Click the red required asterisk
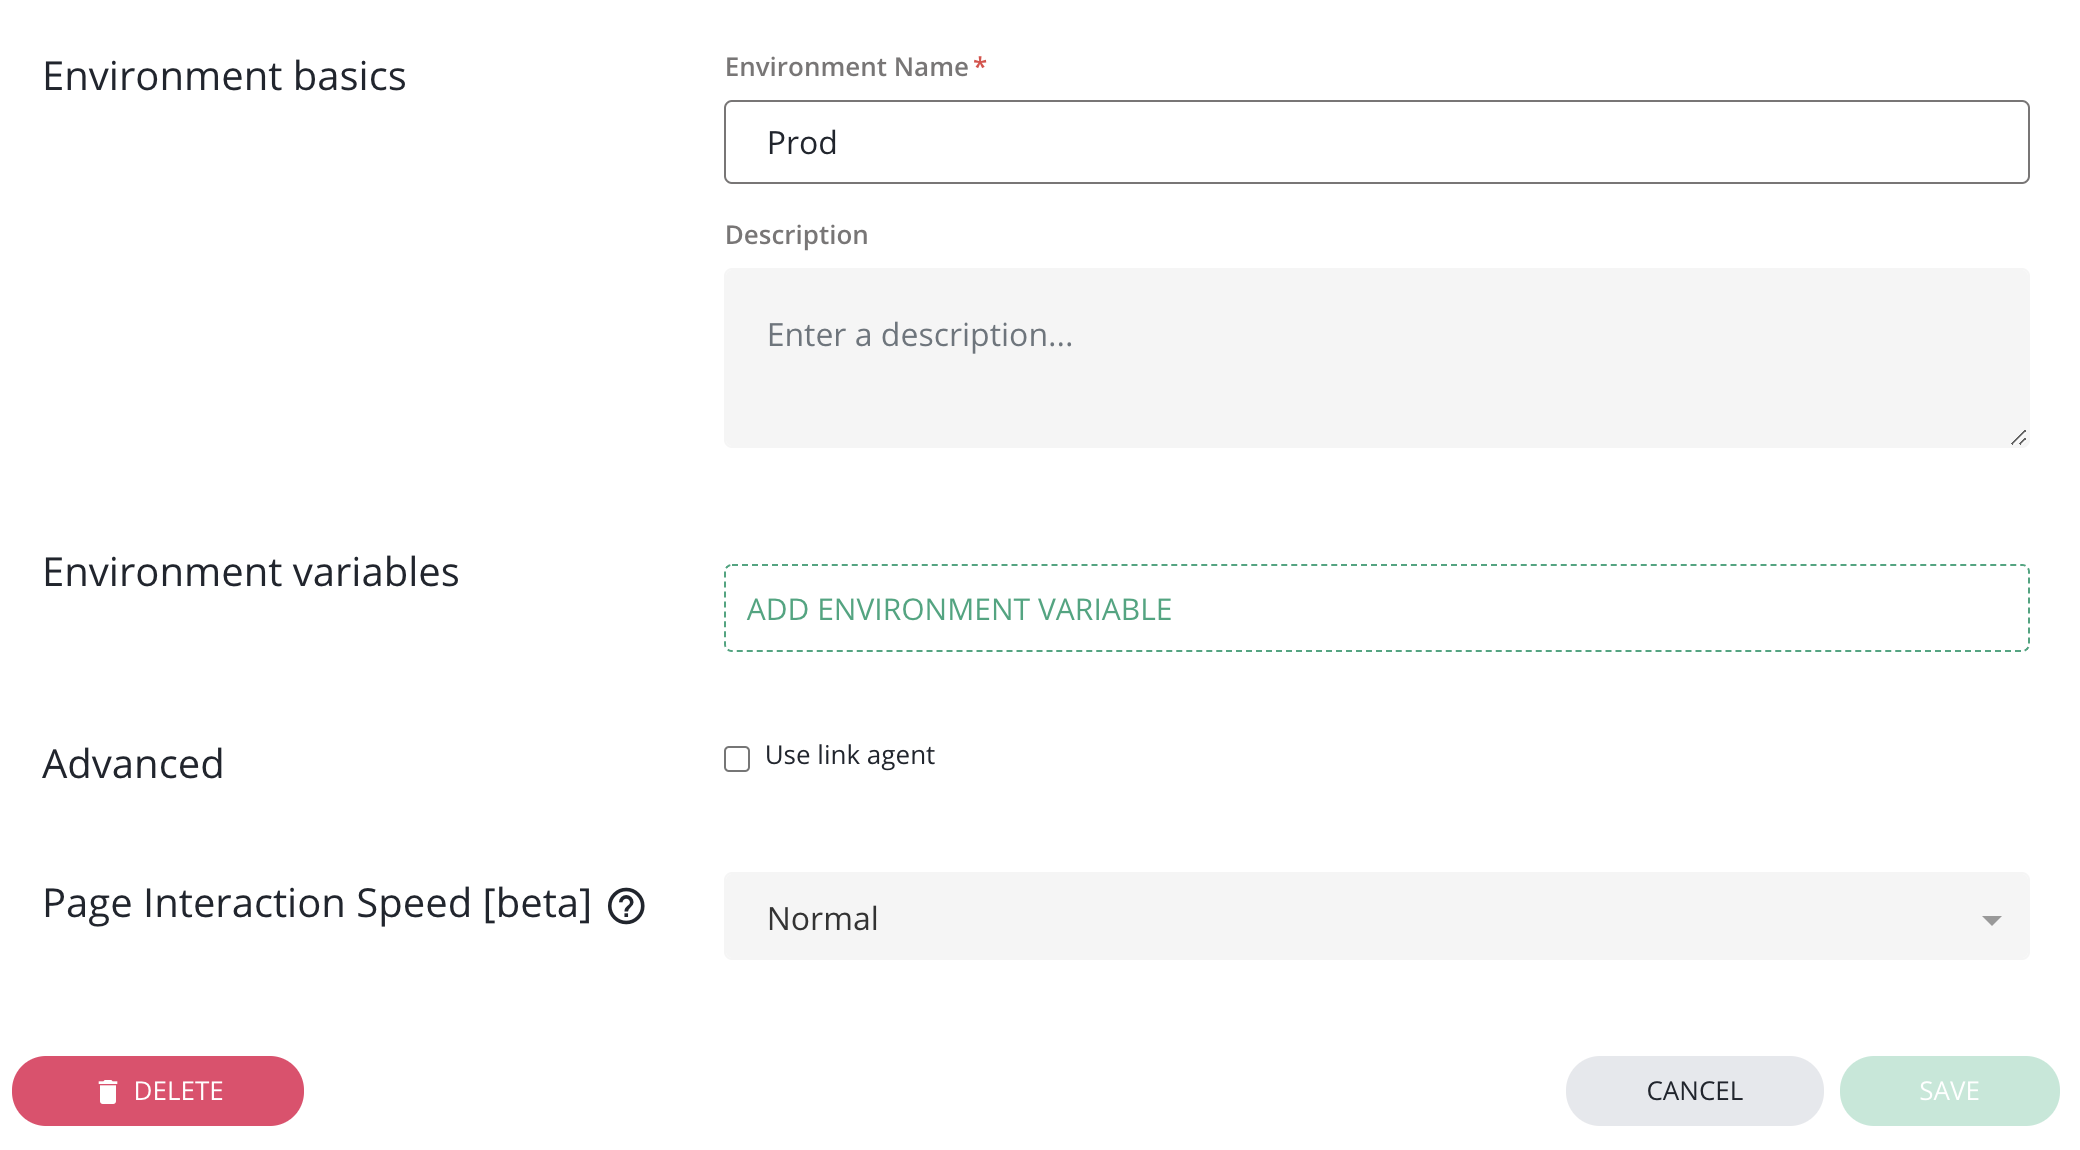The image size is (2080, 1150). [980, 65]
